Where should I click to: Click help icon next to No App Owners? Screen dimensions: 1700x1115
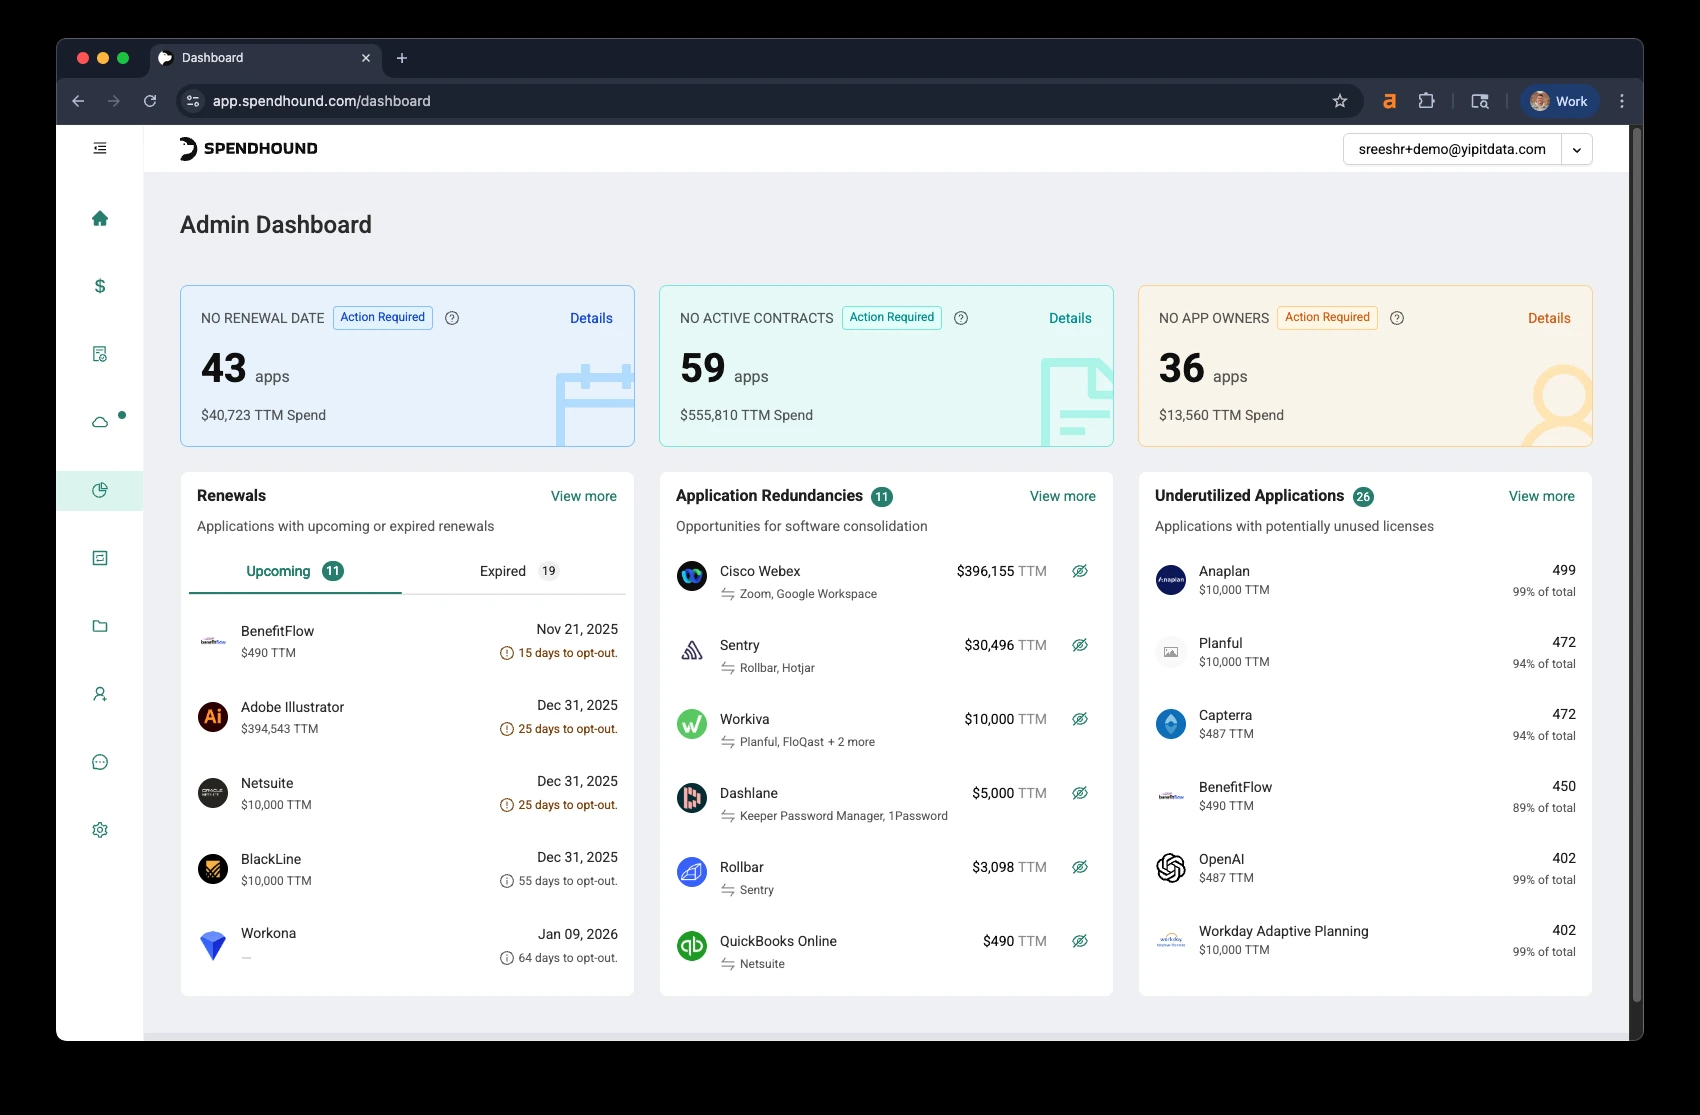pos(1398,318)
